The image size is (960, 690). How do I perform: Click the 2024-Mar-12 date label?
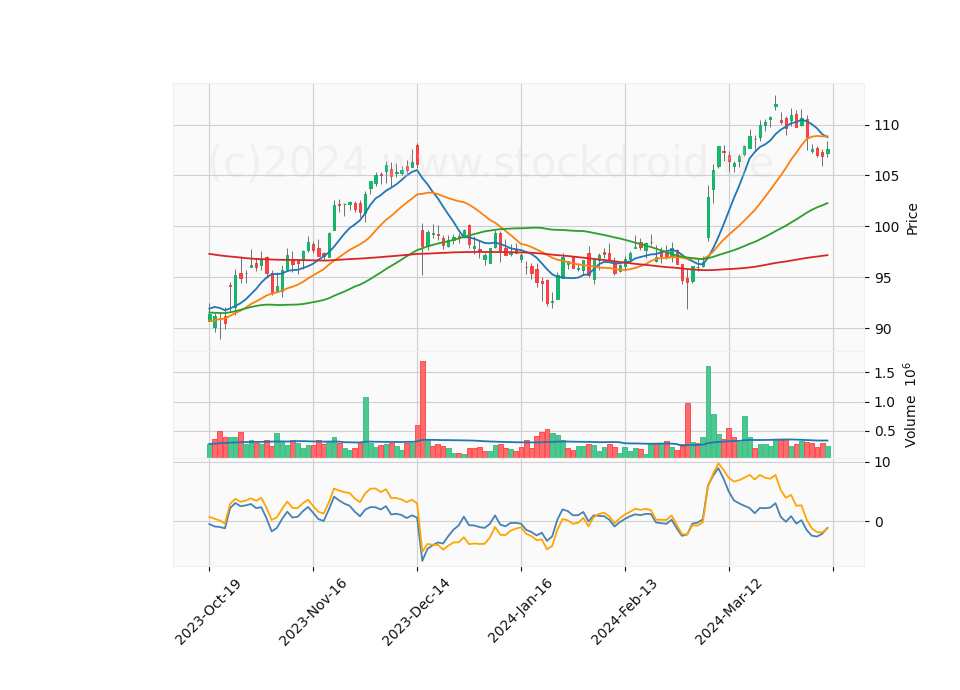pos(728,611)
